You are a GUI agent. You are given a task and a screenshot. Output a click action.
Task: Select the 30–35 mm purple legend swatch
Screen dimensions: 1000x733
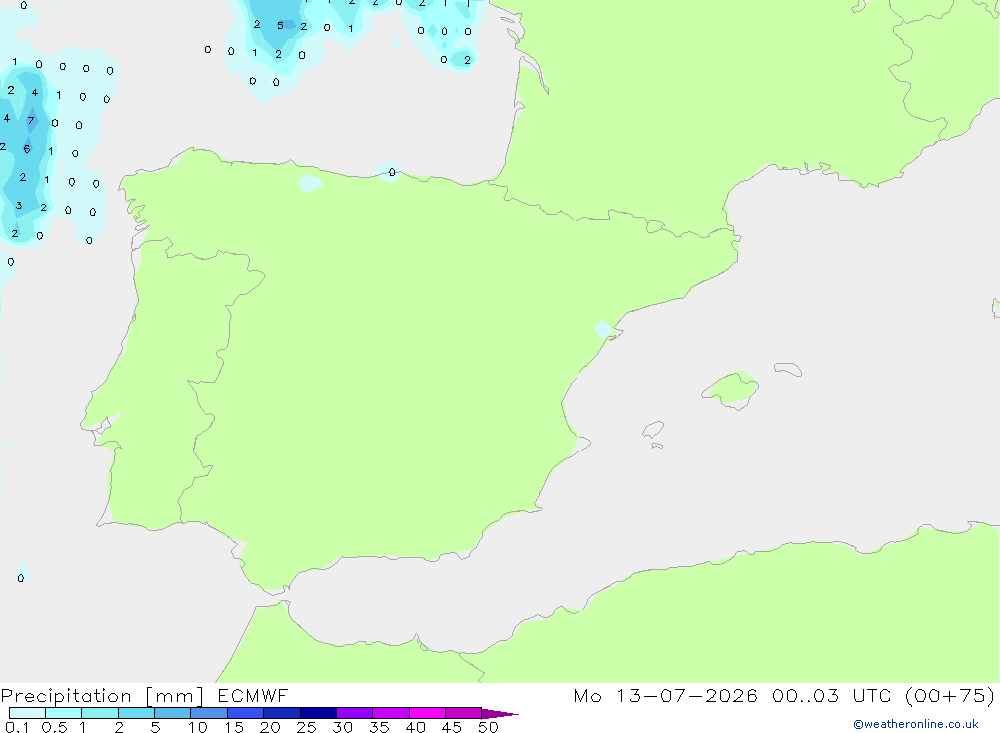355,713
